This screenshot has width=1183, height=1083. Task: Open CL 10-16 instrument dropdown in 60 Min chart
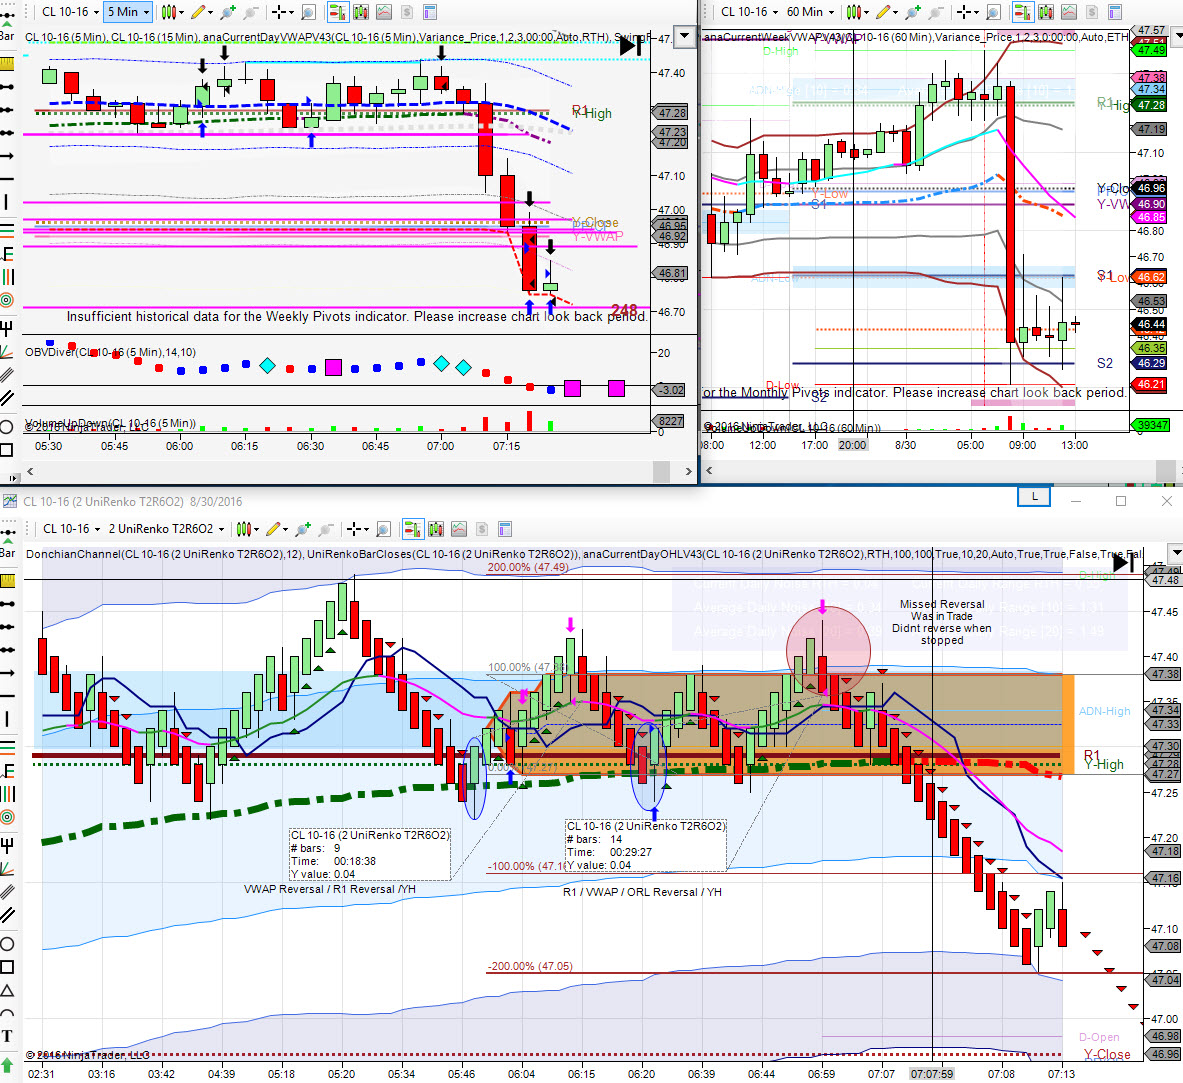coord(749,12)
